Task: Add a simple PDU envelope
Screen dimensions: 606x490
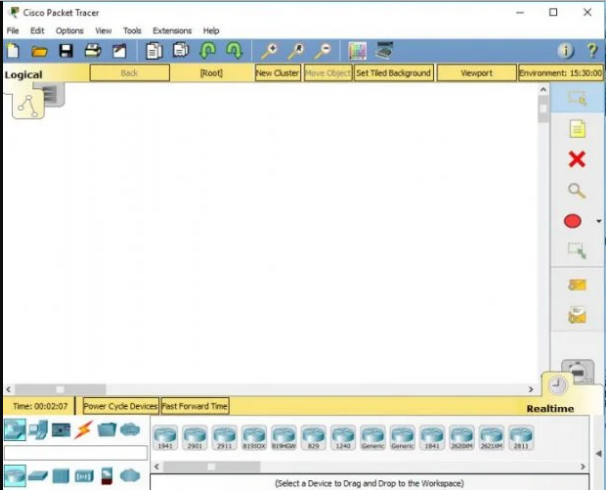Action: point(577,285)
